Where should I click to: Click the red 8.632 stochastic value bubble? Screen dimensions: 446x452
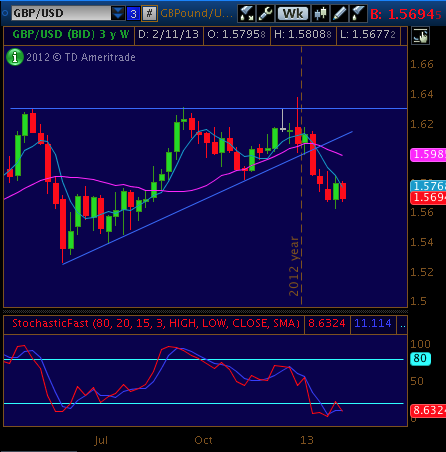428,410
